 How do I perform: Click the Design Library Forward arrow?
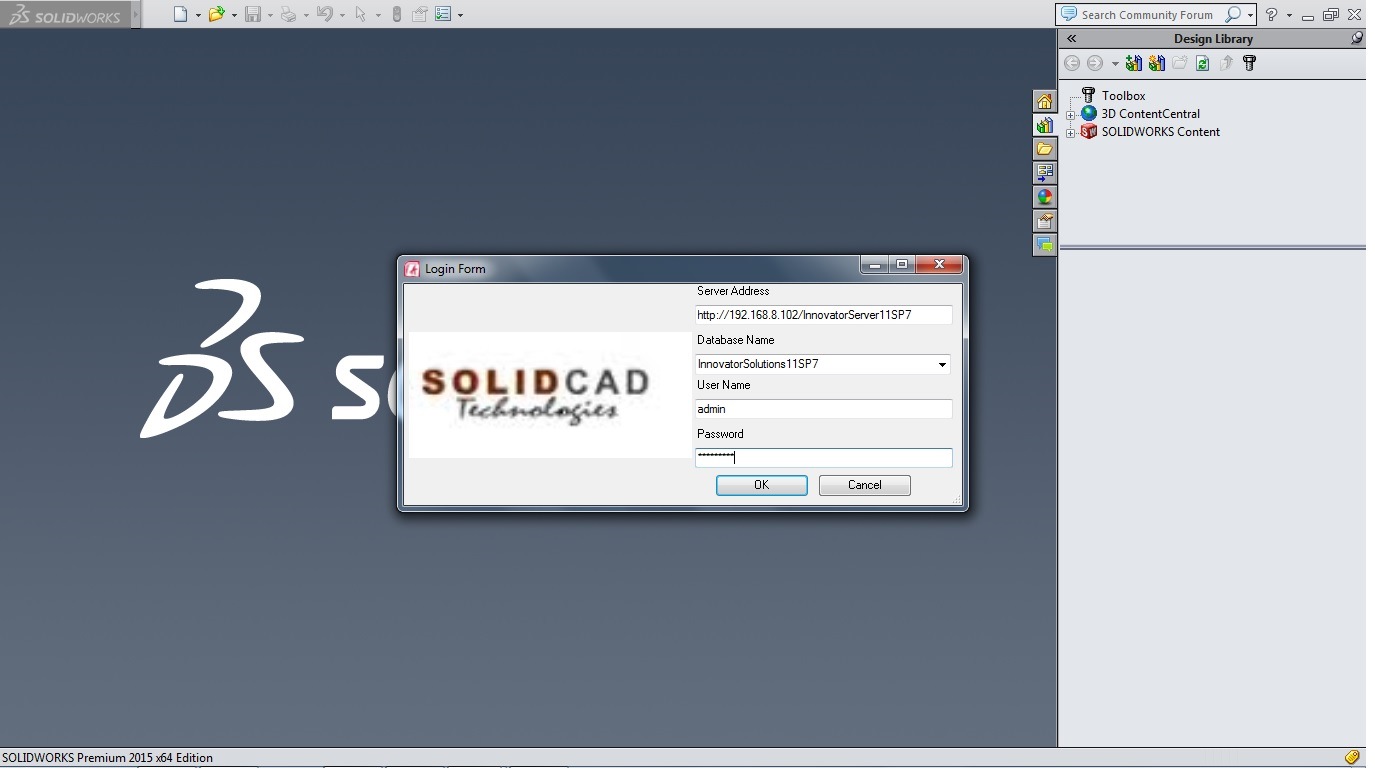pos(1095,63)
